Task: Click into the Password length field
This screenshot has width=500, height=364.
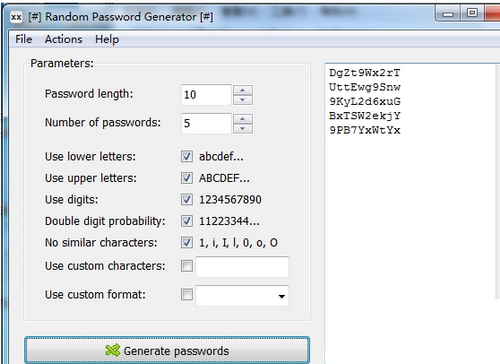Action: [x=206, y=95]
